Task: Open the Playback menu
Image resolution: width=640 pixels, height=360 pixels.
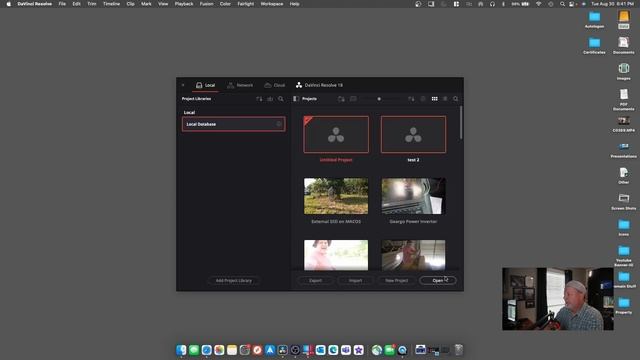Action: coord(184,4)
